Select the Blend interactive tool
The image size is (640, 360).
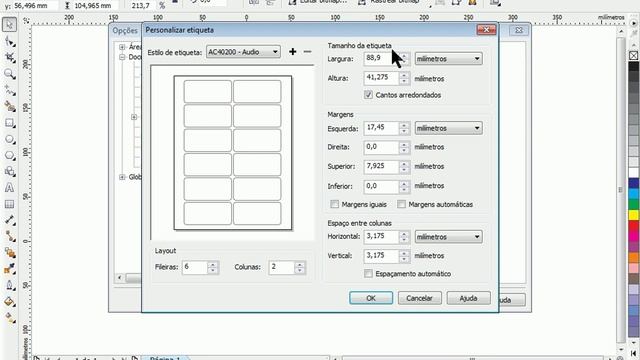[x=9, y=253]
